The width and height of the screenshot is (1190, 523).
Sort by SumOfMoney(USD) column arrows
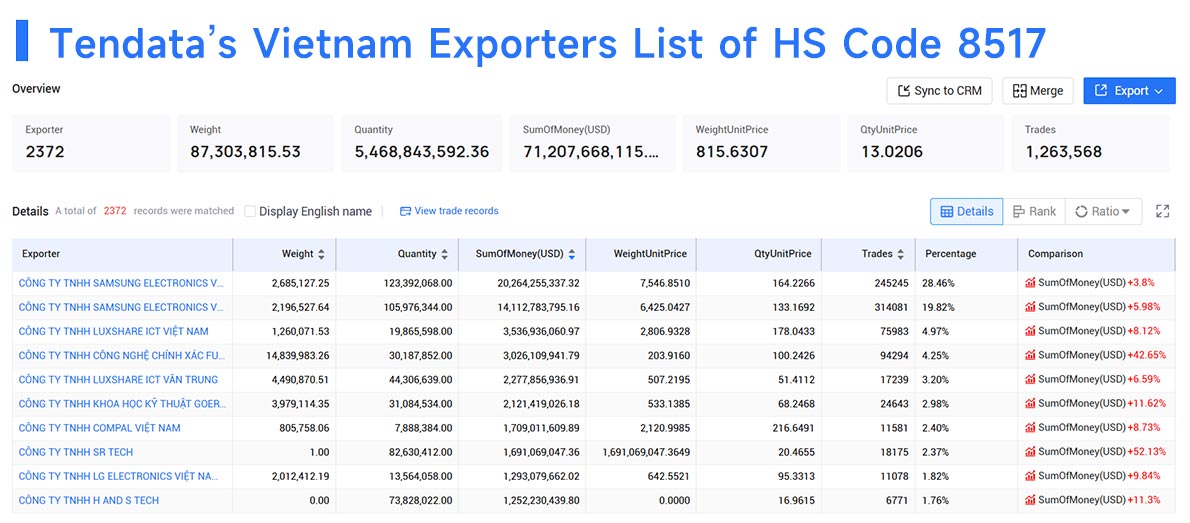click(x=571, y=254)
